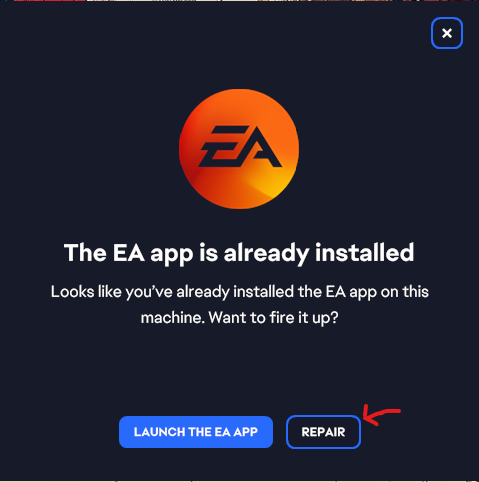This screenshot has width=479, height=482.
Task: Click the white X glyph in the corner
Action: 447,33
